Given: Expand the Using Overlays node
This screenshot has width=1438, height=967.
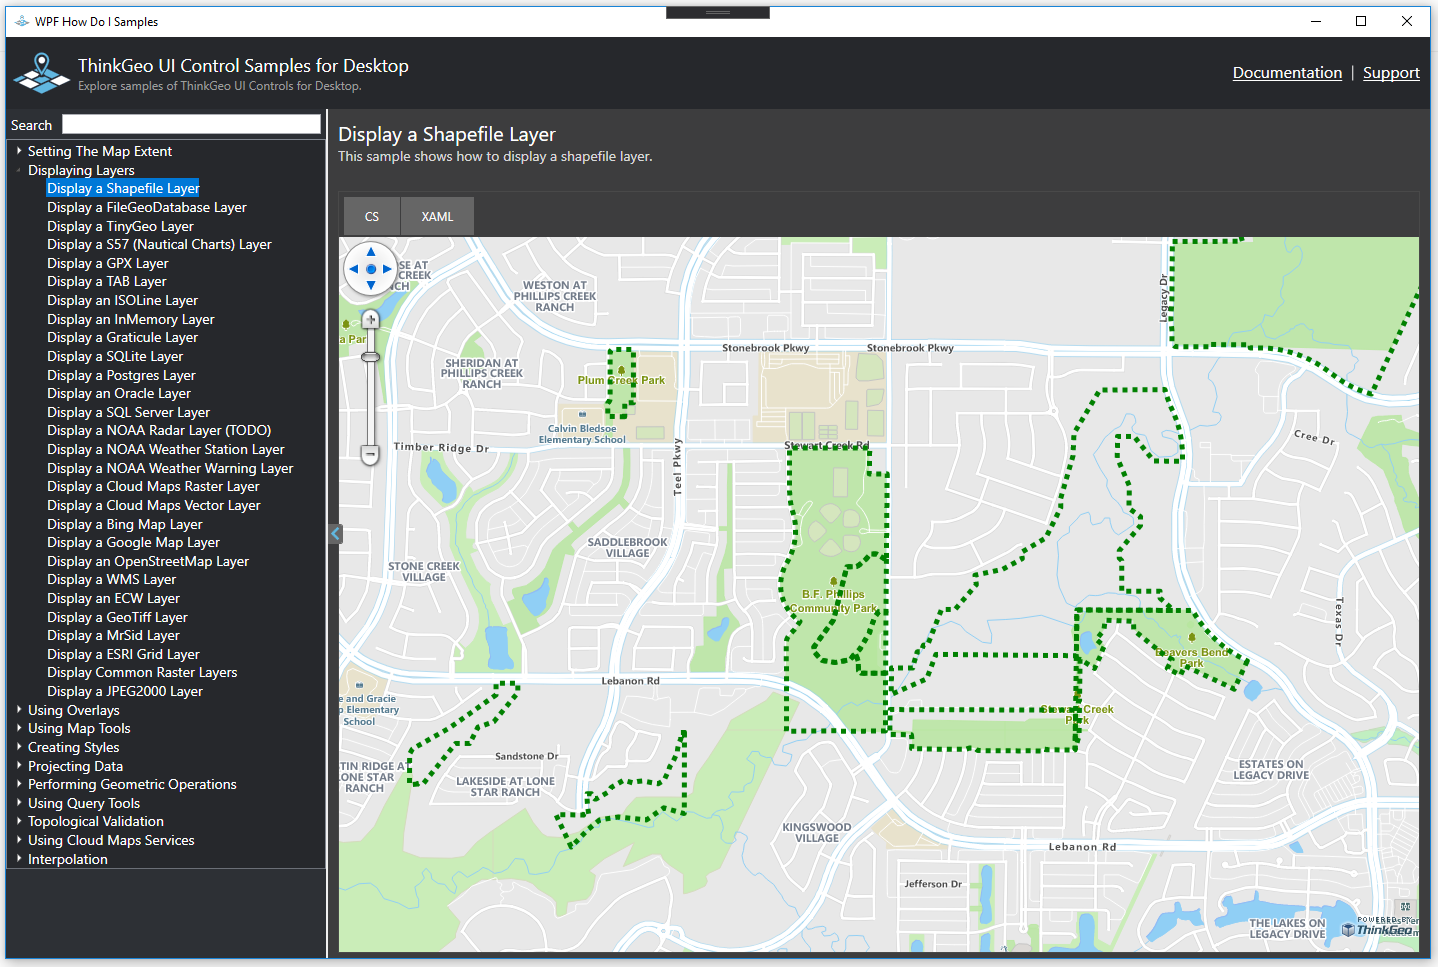Looking at the screenshot, I should (19, 710).
